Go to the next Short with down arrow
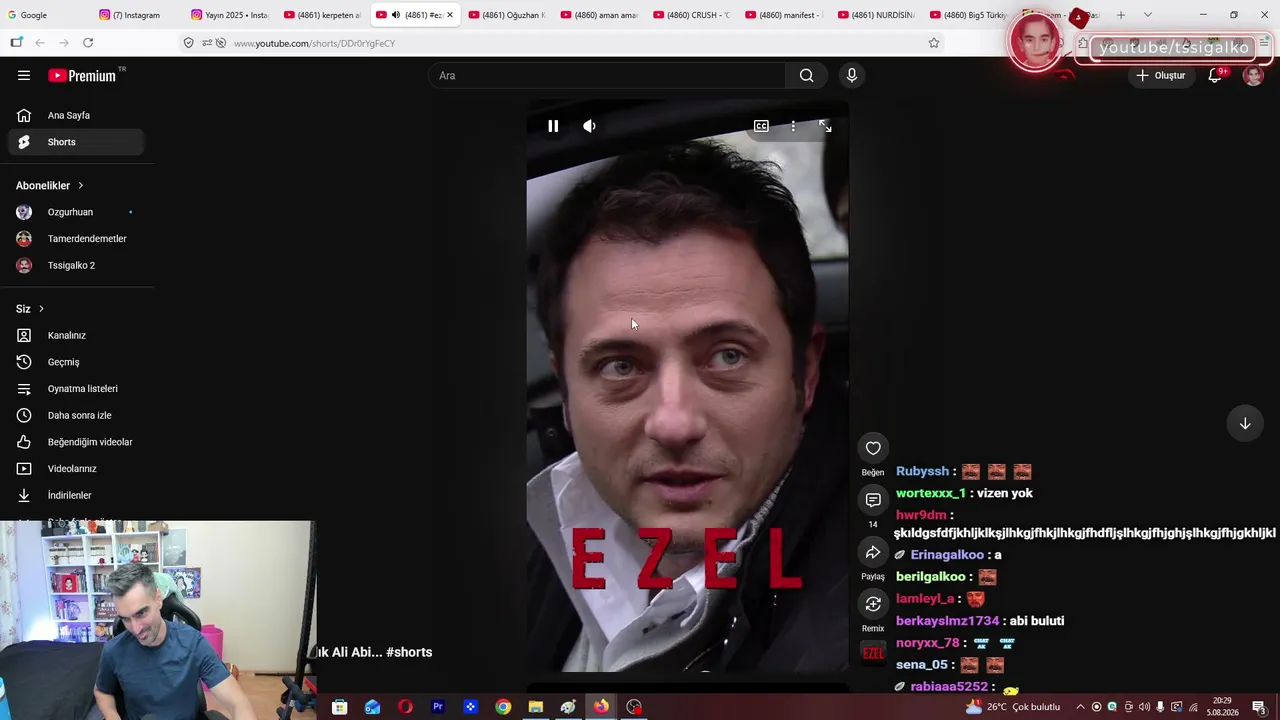The height and width of the screenshot is (720, 1280). pyautogui.click(x=1245, y=423)
